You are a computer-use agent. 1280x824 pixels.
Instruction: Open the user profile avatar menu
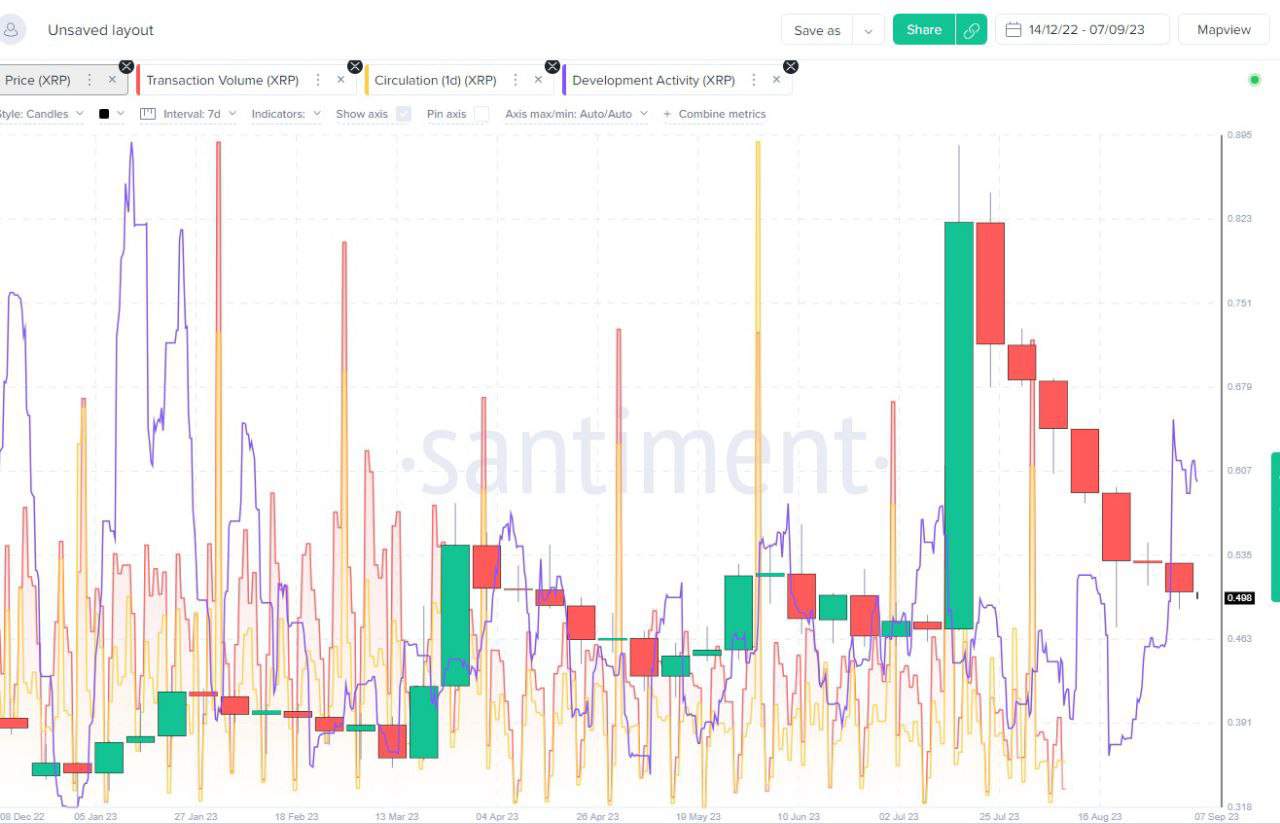(x=11, y=29)
